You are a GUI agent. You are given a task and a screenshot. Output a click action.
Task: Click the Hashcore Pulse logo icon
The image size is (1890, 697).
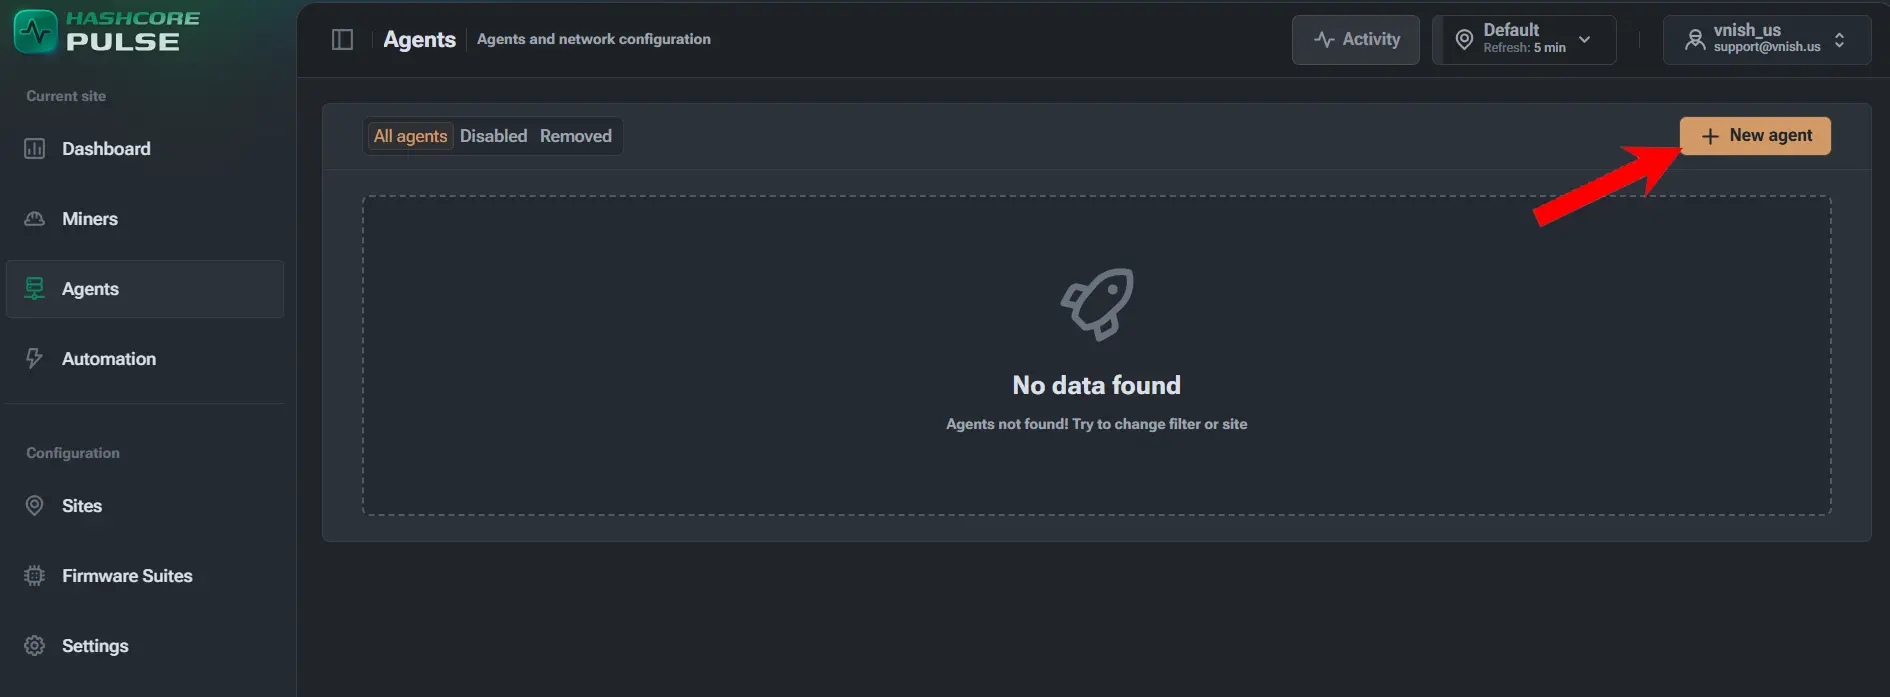tap(35, 31)
